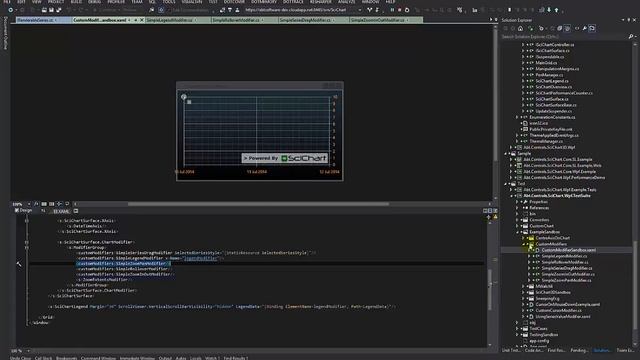This screenshot has width=640, height=360.
Task: Open the designer zoom 100% dropdown
Action: click(29, 204)
